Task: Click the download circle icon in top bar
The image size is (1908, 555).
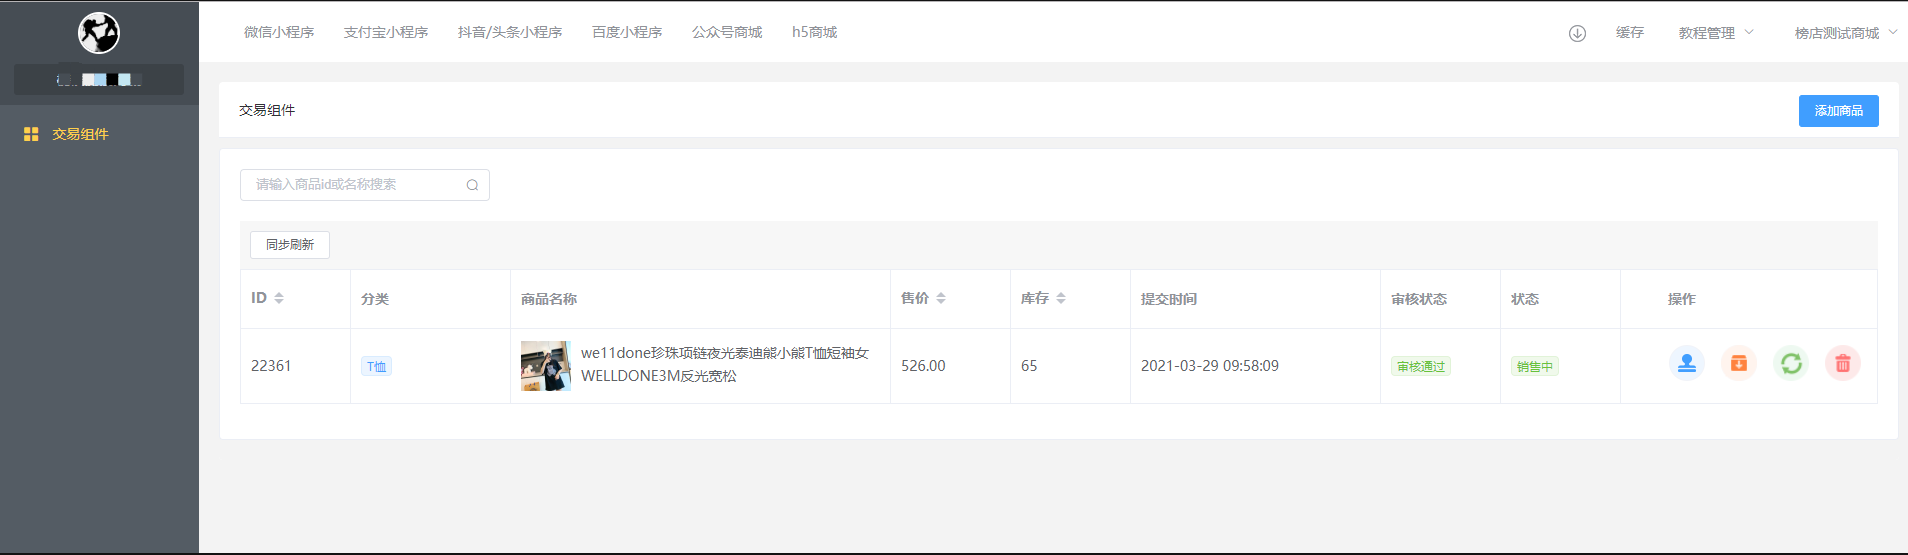Action: (x=1577, y=33)
